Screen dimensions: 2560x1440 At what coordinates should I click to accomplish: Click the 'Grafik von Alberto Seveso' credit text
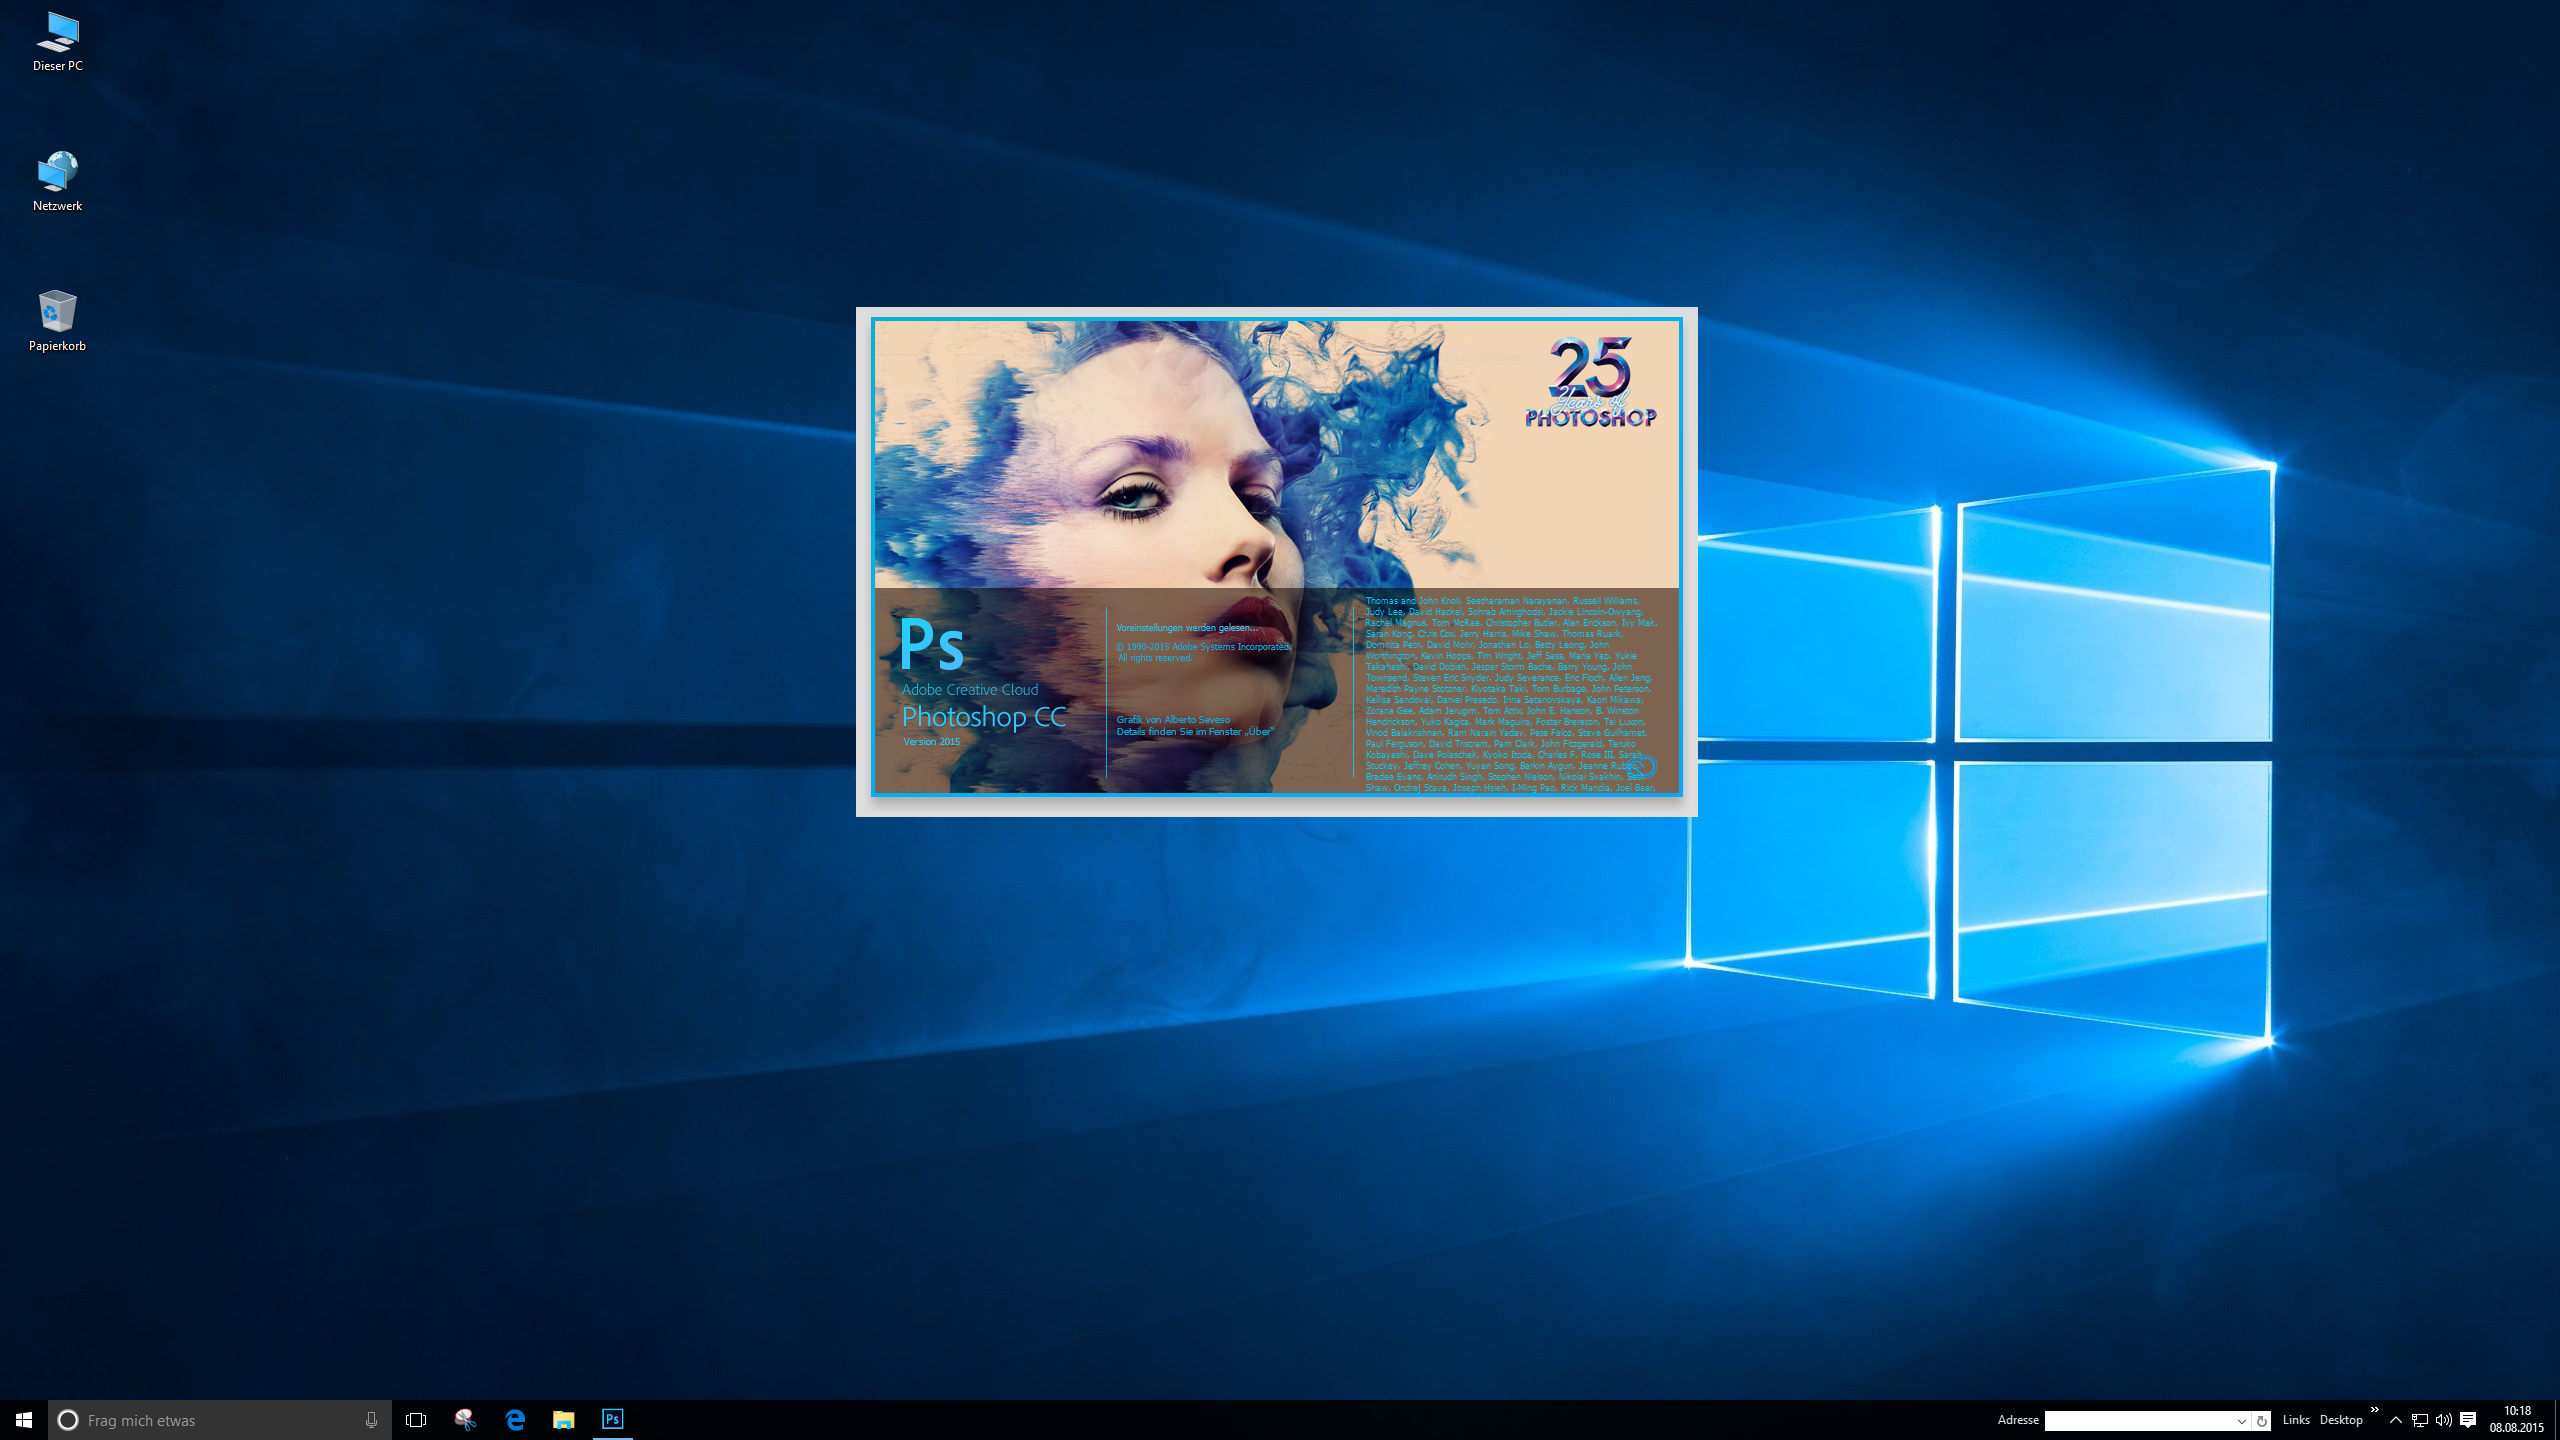point(1173,720)
